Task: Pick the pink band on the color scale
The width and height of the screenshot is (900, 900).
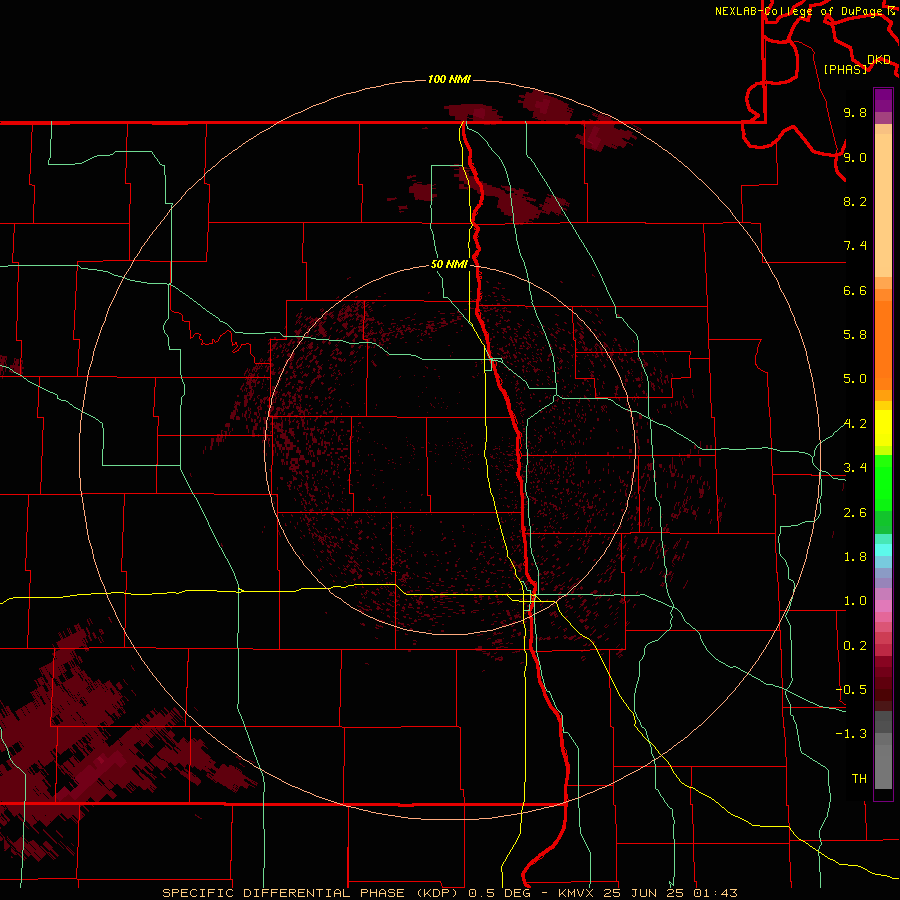Action: [883, 606]
